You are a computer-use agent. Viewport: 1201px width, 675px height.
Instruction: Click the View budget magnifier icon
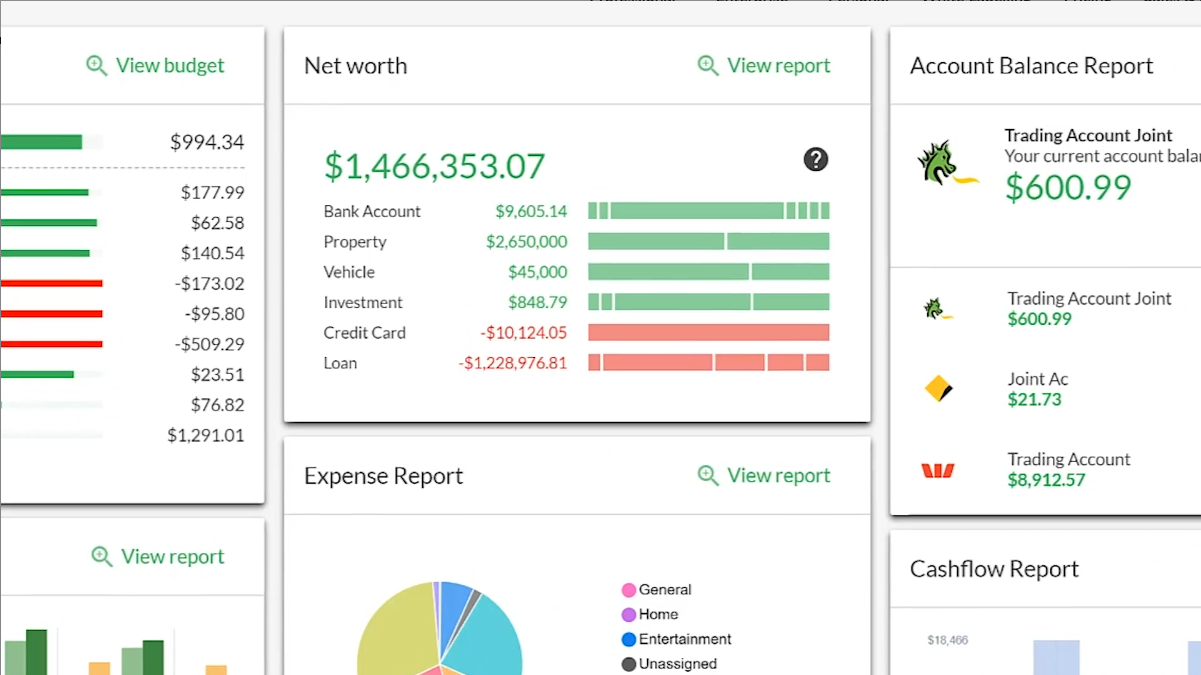click(97, 65)
